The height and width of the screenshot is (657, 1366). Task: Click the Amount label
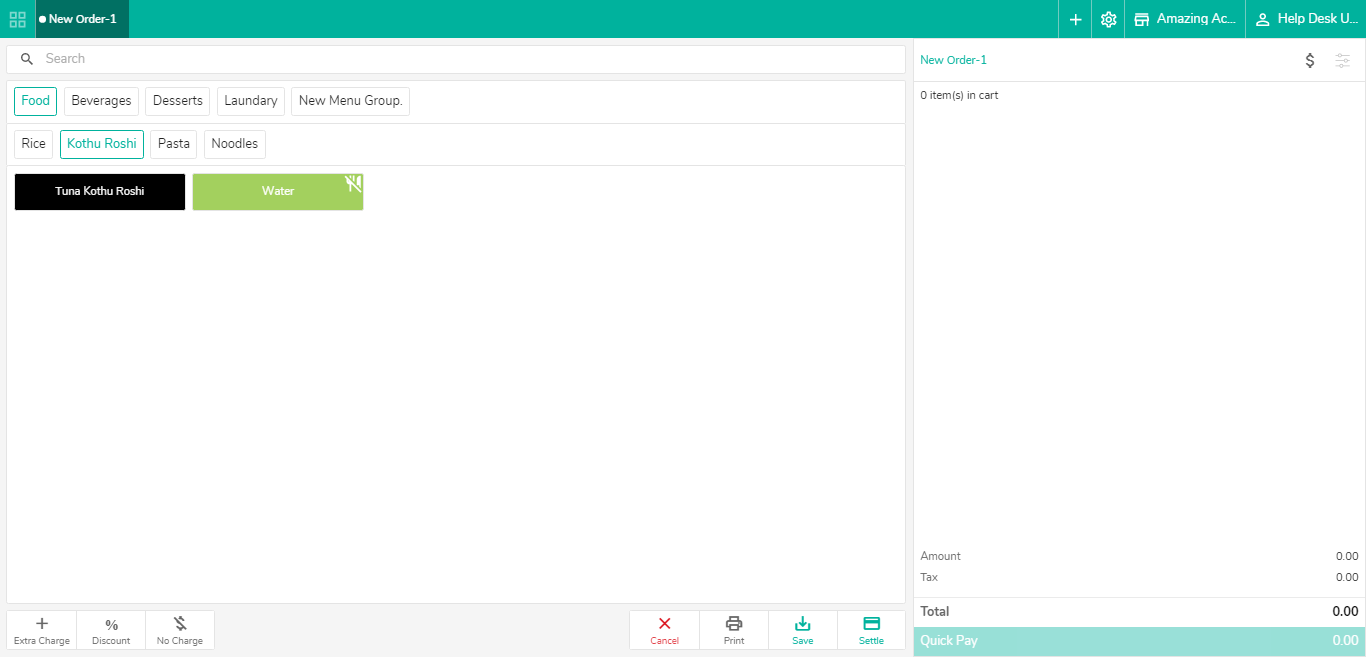pyautogui.click(x=941, y=556)
